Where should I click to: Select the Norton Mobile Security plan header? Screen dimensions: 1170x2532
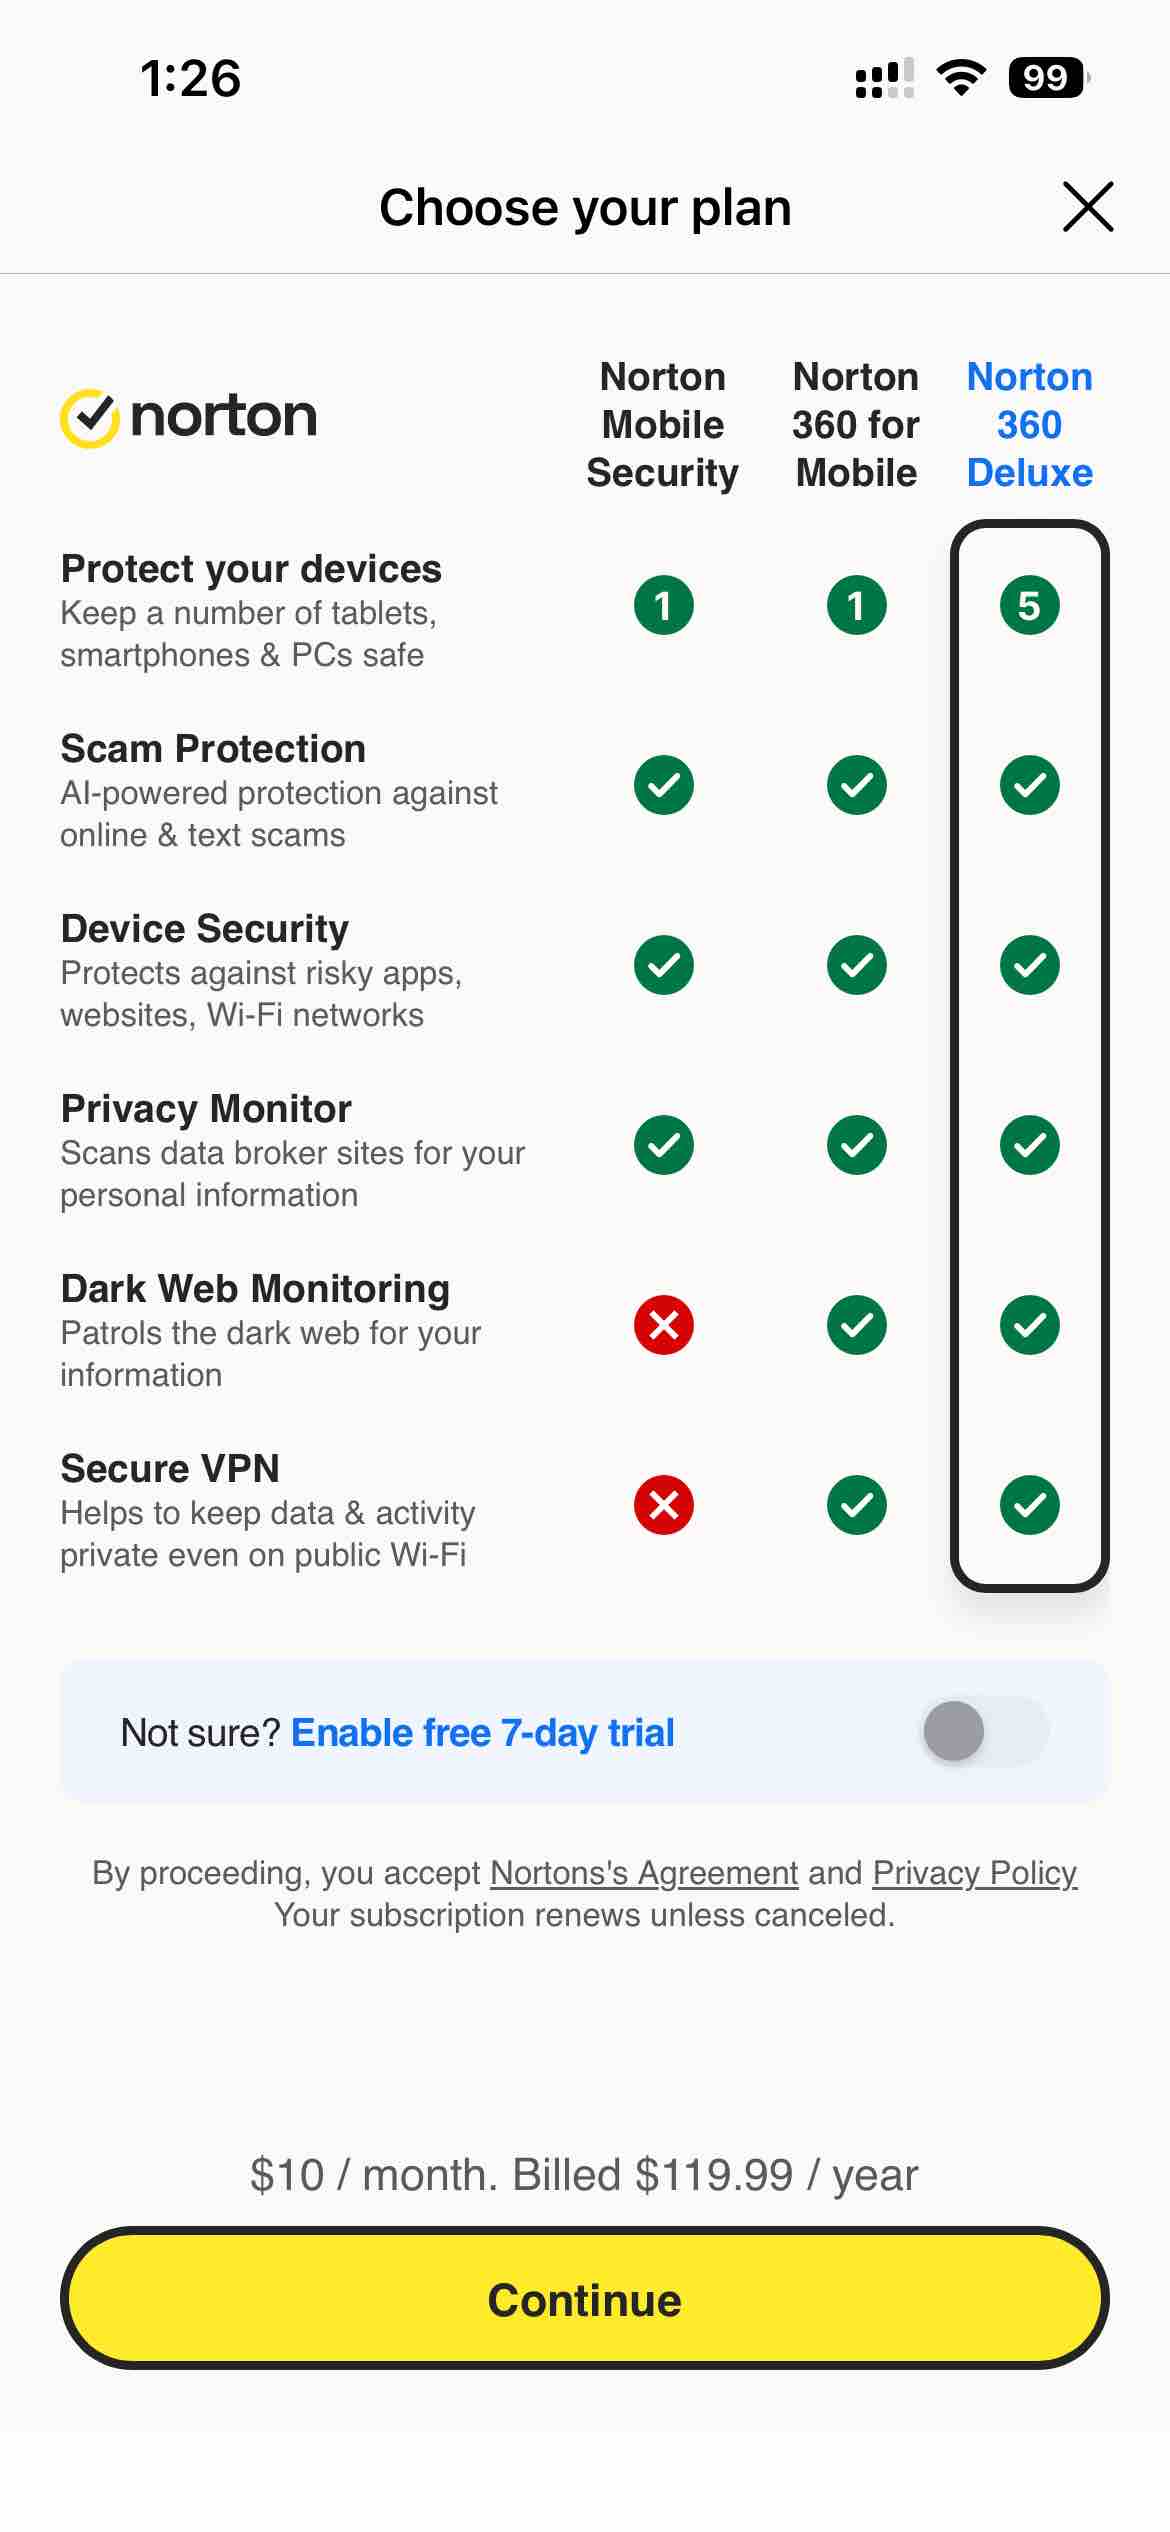663,424
